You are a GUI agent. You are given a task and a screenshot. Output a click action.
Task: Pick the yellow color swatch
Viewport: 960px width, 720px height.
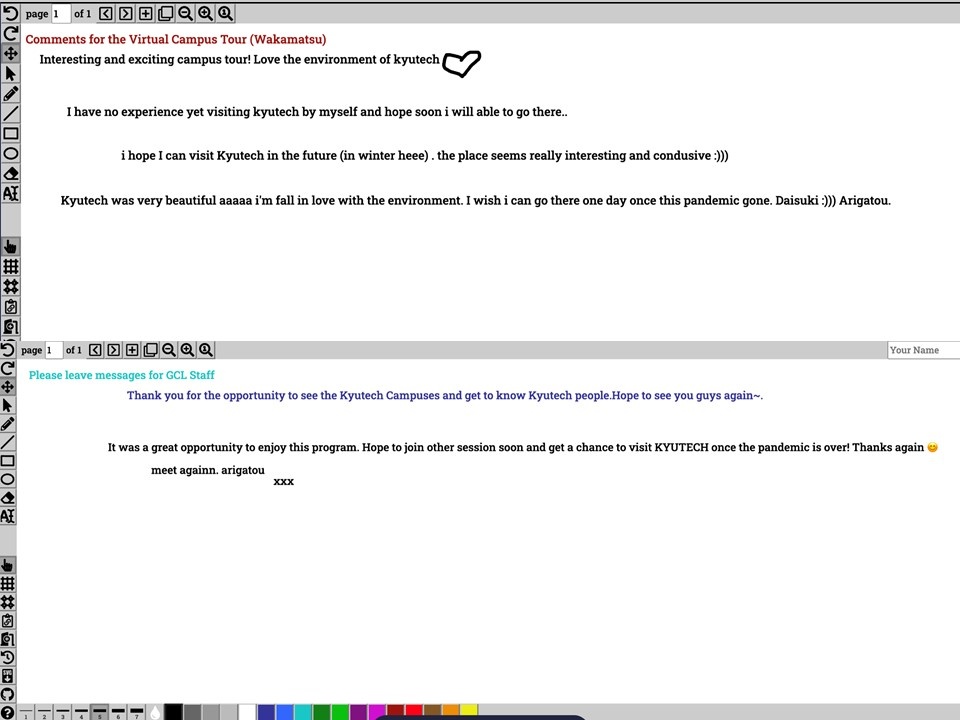(x=469, y=711)
